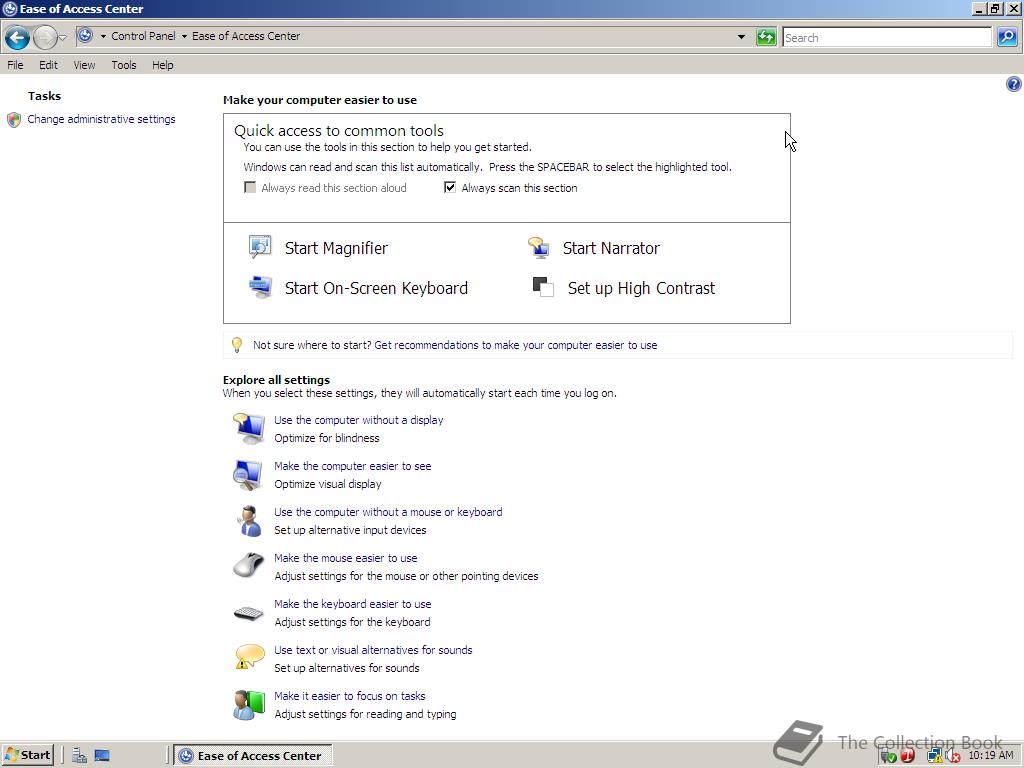This screenshot has width=1024, height=768.
Task: Click in the Search input field
Action: pyautogui.click(x=887, y=37)
